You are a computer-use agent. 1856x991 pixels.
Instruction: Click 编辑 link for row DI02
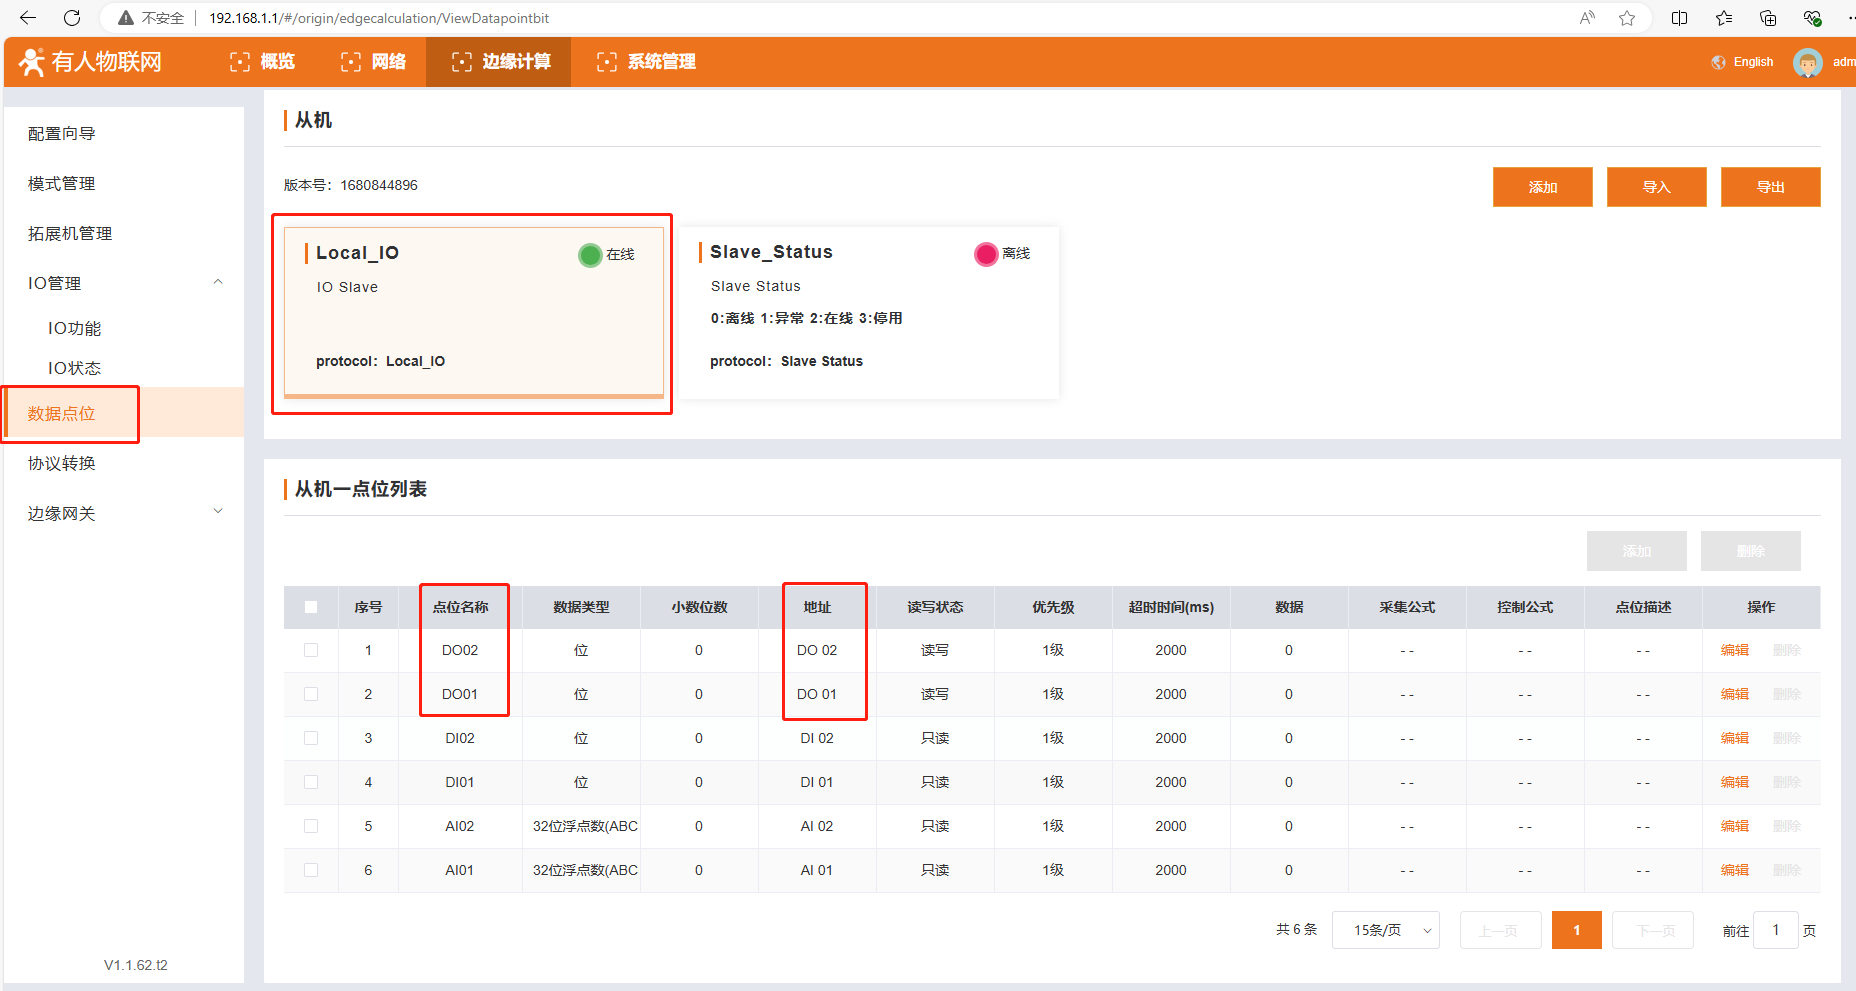[1734, 738]
